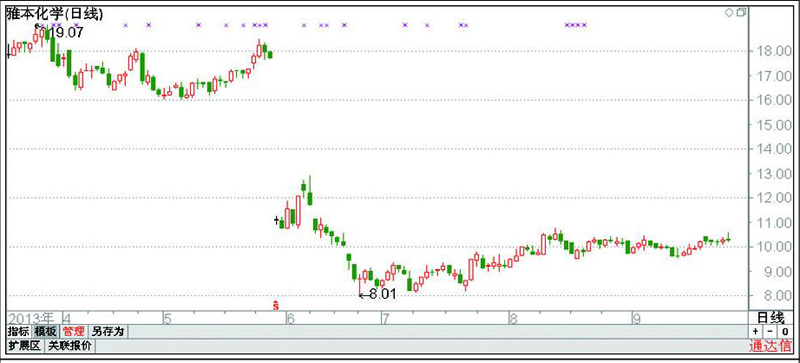
Task: Click the 日线 period button
Action: pyautogui.click(x=771, y=318)
